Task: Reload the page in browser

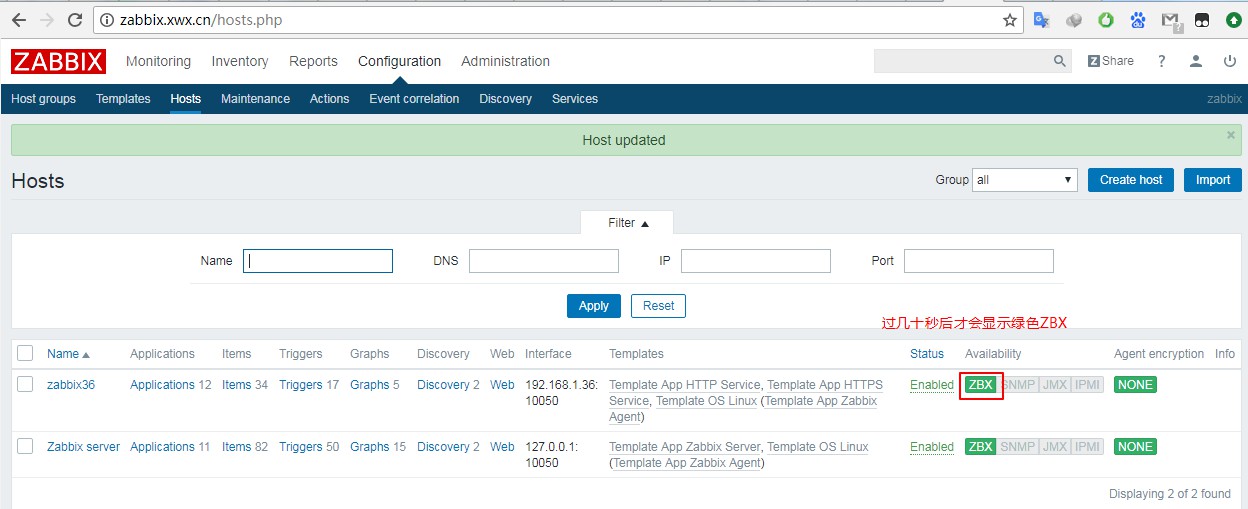Action: (x=75, y=20)
